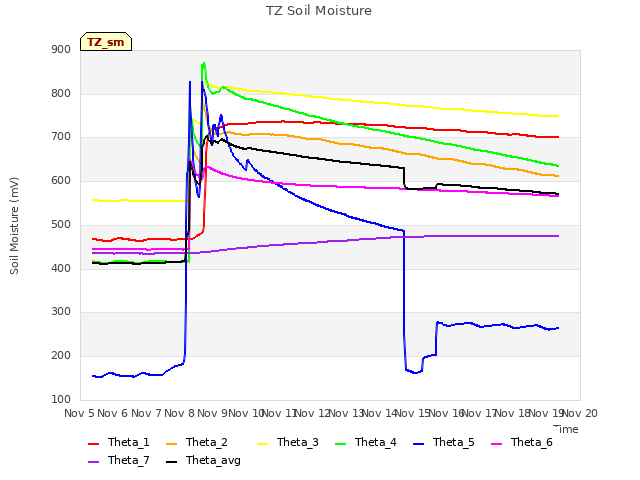Click the Nov 7 x-axis label
This screenshot has height=480, width=640.
click(x=146, y=413)
